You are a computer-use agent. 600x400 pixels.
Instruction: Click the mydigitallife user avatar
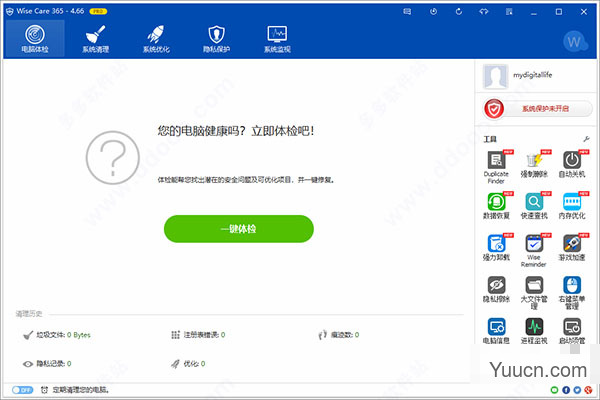tap(495, 76)
